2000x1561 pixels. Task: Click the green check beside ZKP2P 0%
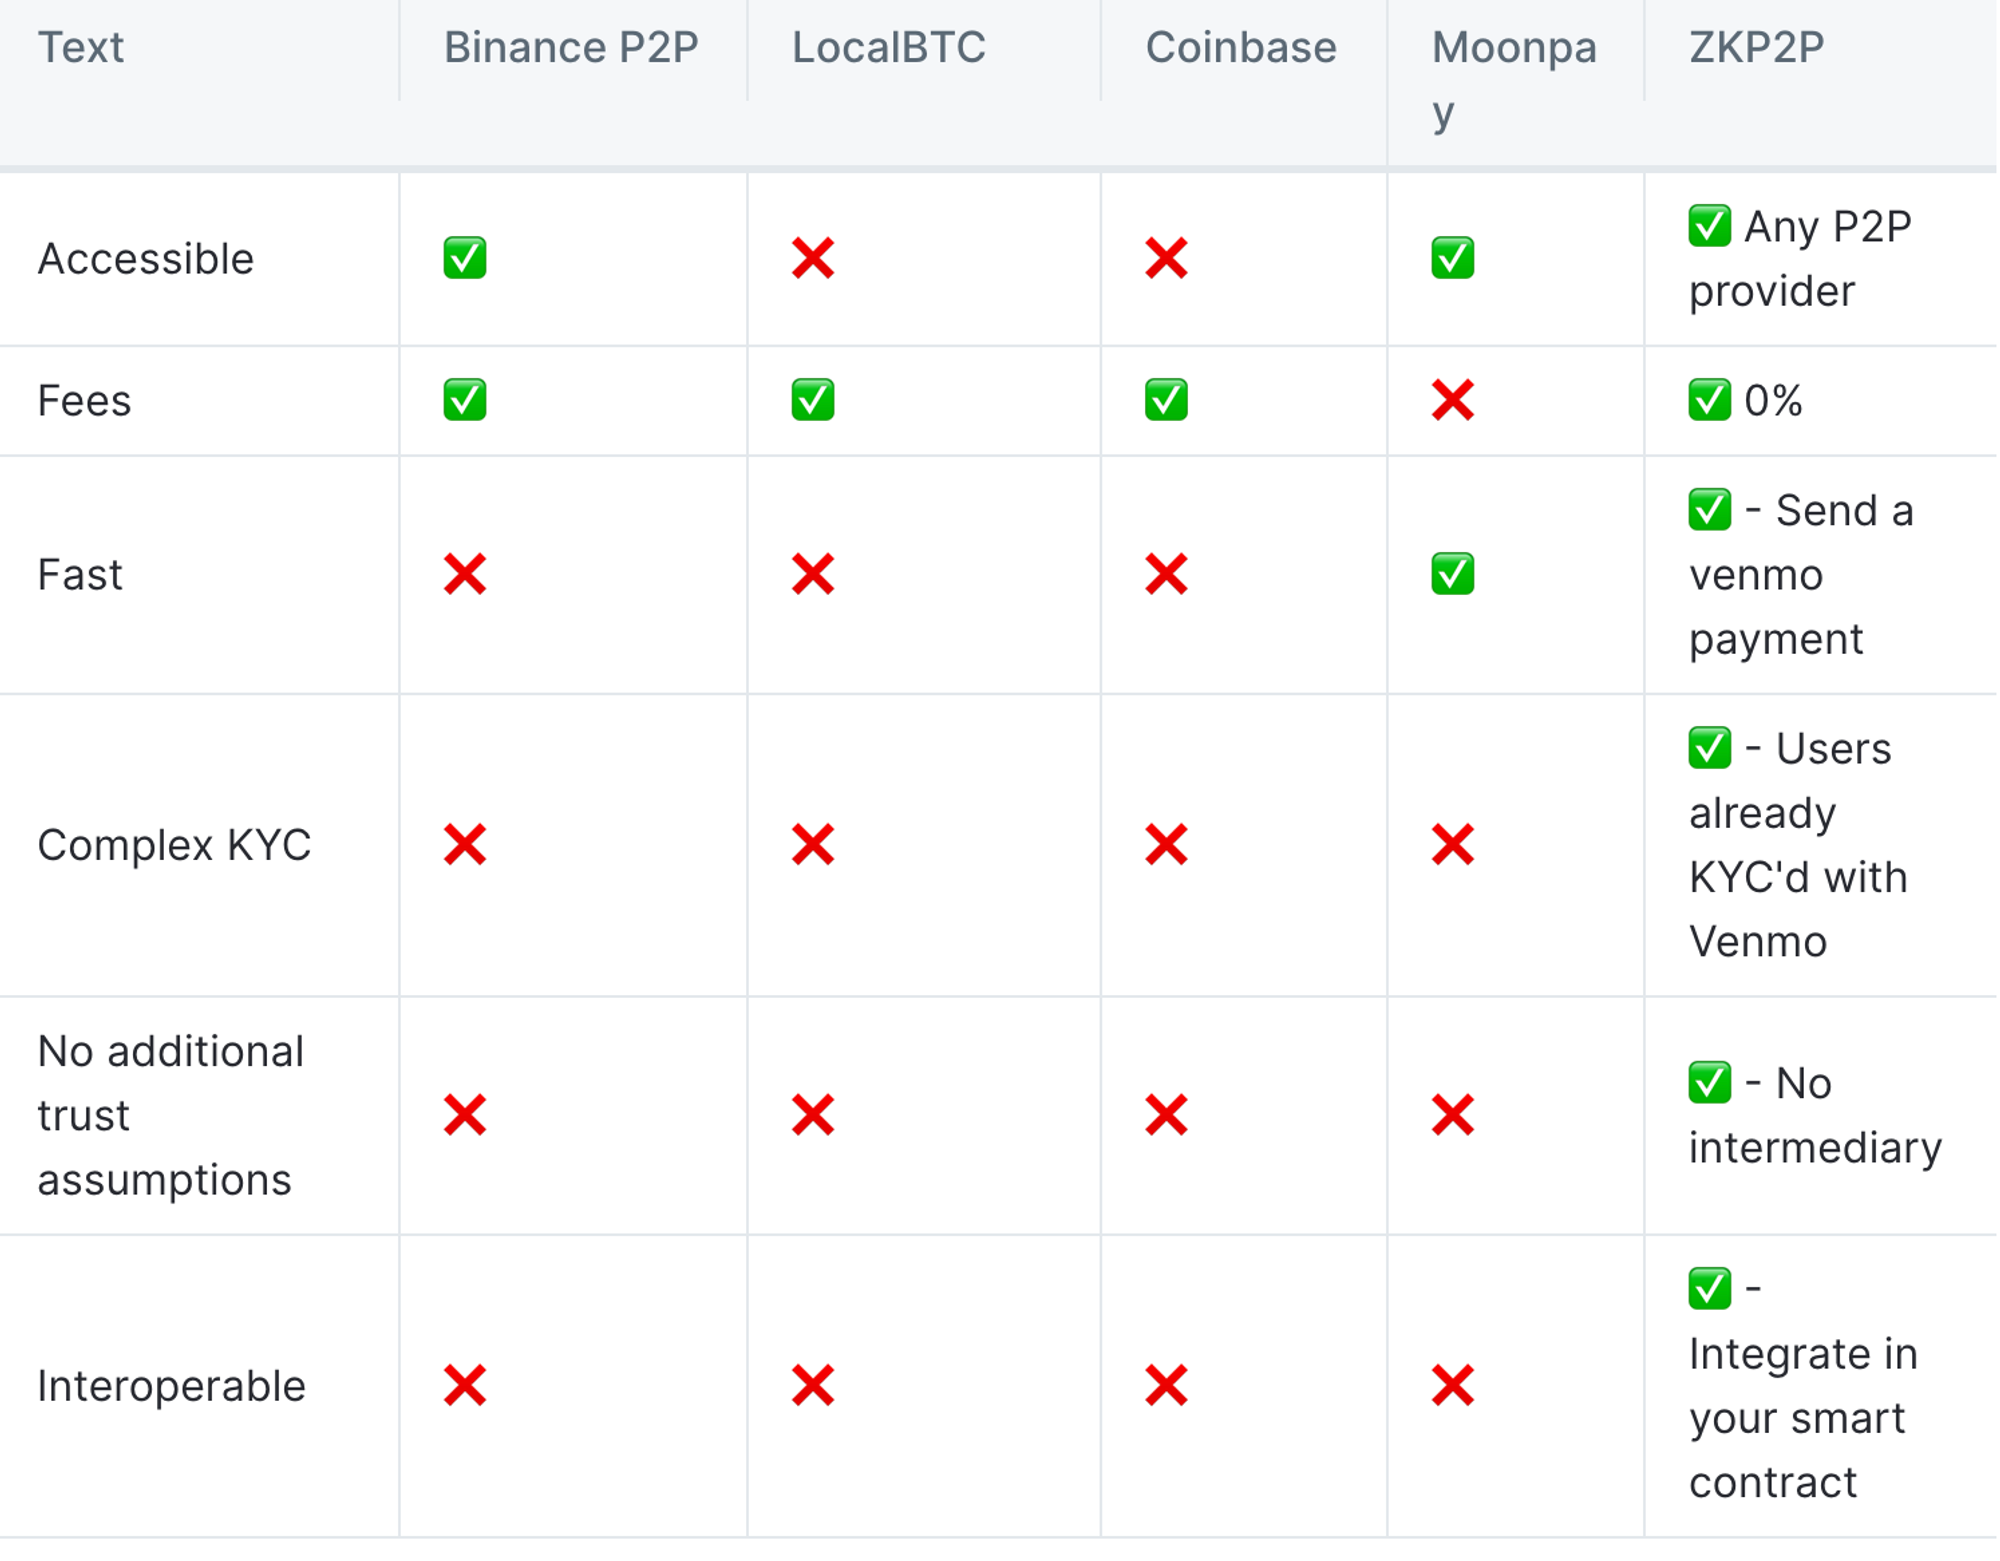tap(1710, 400)
